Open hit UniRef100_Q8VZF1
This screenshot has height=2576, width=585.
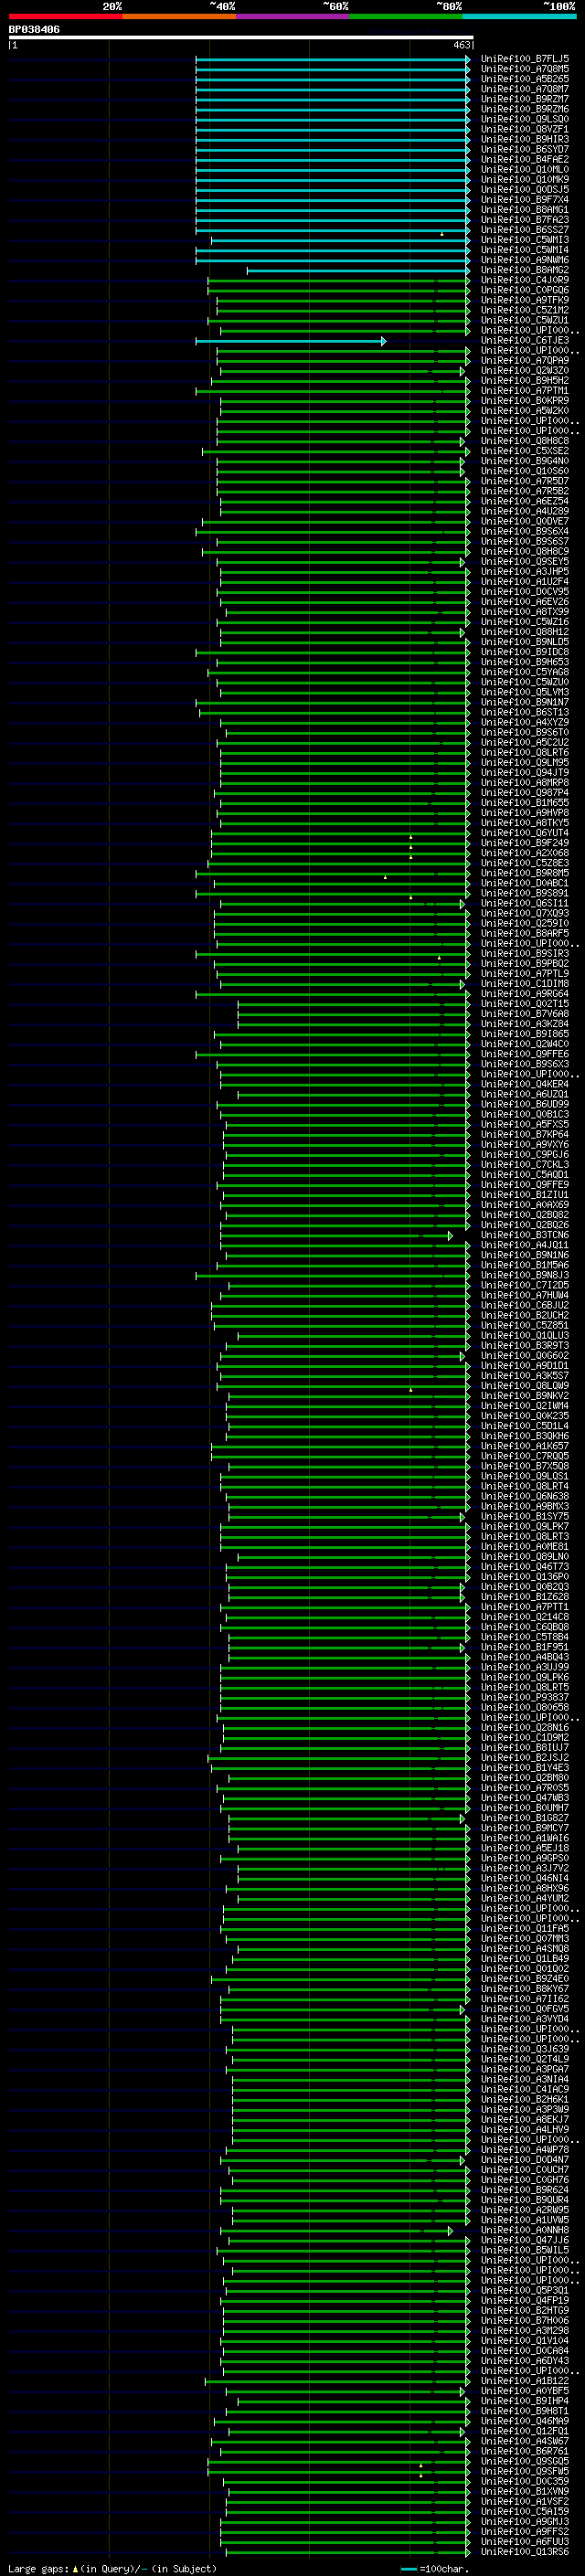coord(525,129)
